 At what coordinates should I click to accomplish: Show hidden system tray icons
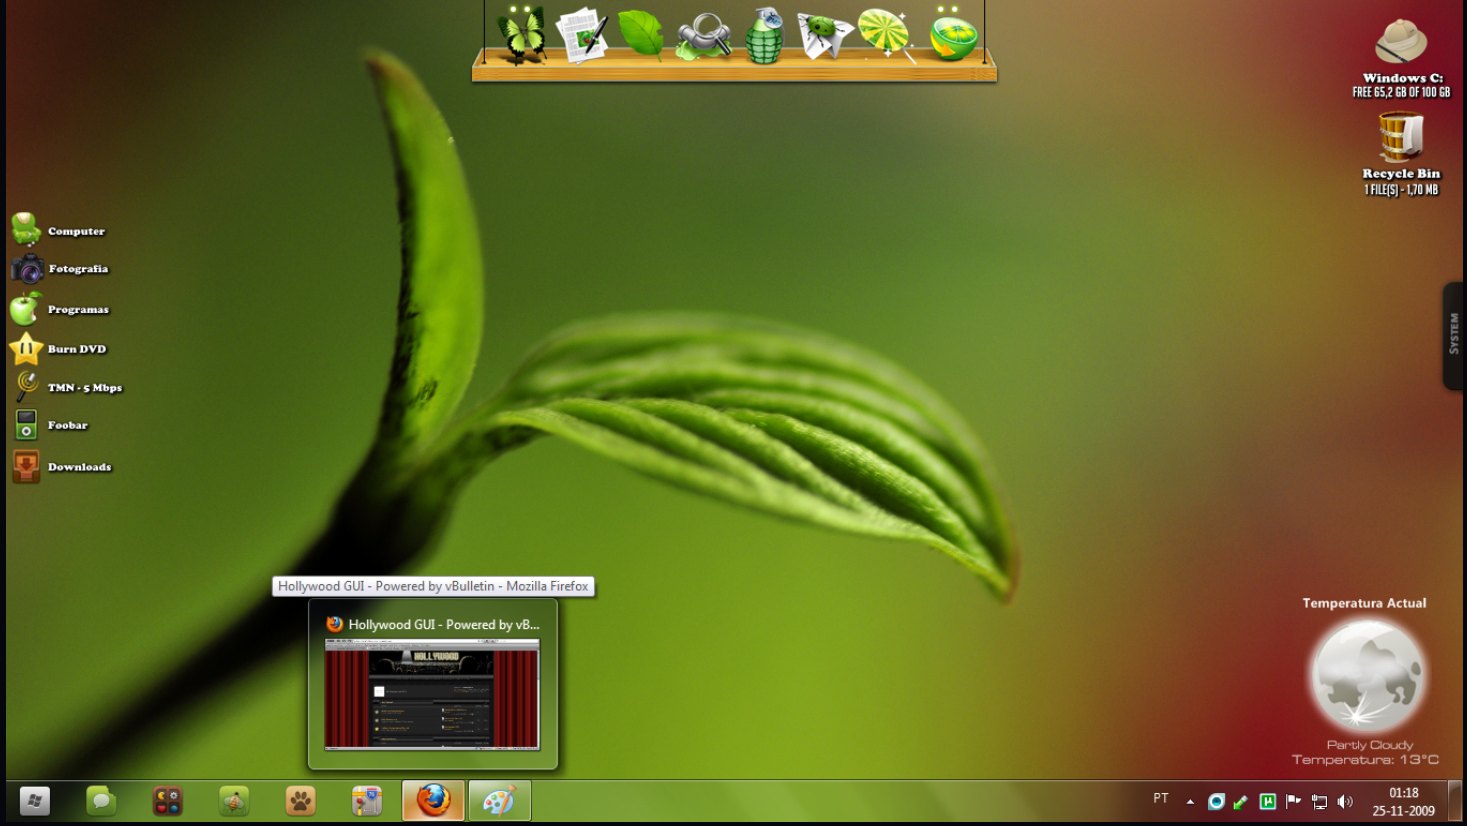(x=1190, y=801)
